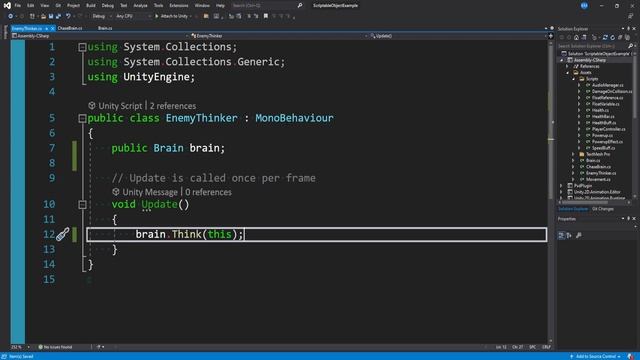This screenshot has width=640, height=360.
Task: Click the Solution Explorer refresh icon
Action: click(612, 38)
